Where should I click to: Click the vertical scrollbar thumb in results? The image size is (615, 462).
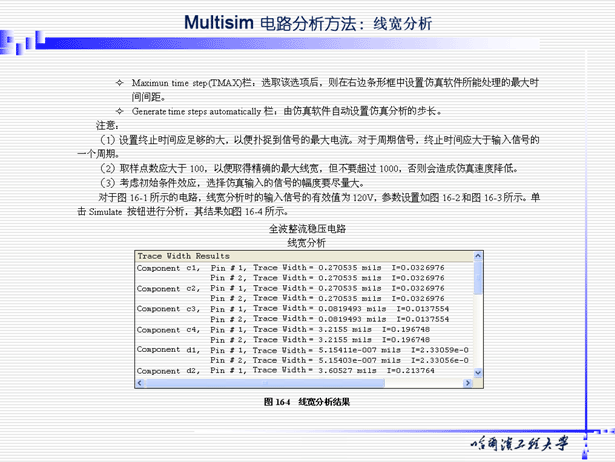tap(478, 278)
